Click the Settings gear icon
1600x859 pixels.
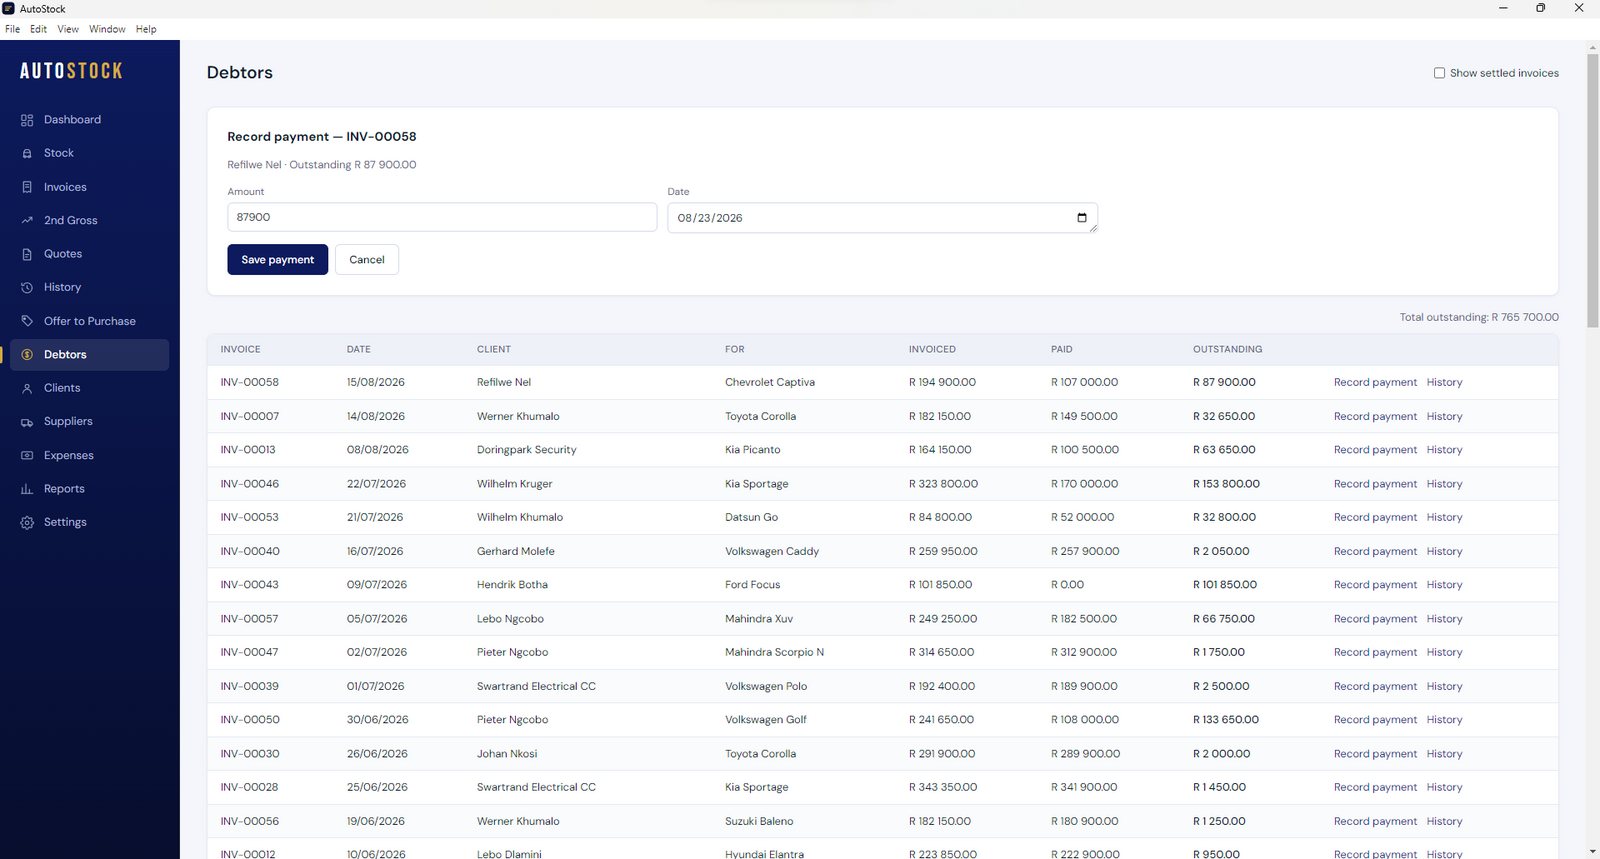pyautogui.click(x=27, y=523)
